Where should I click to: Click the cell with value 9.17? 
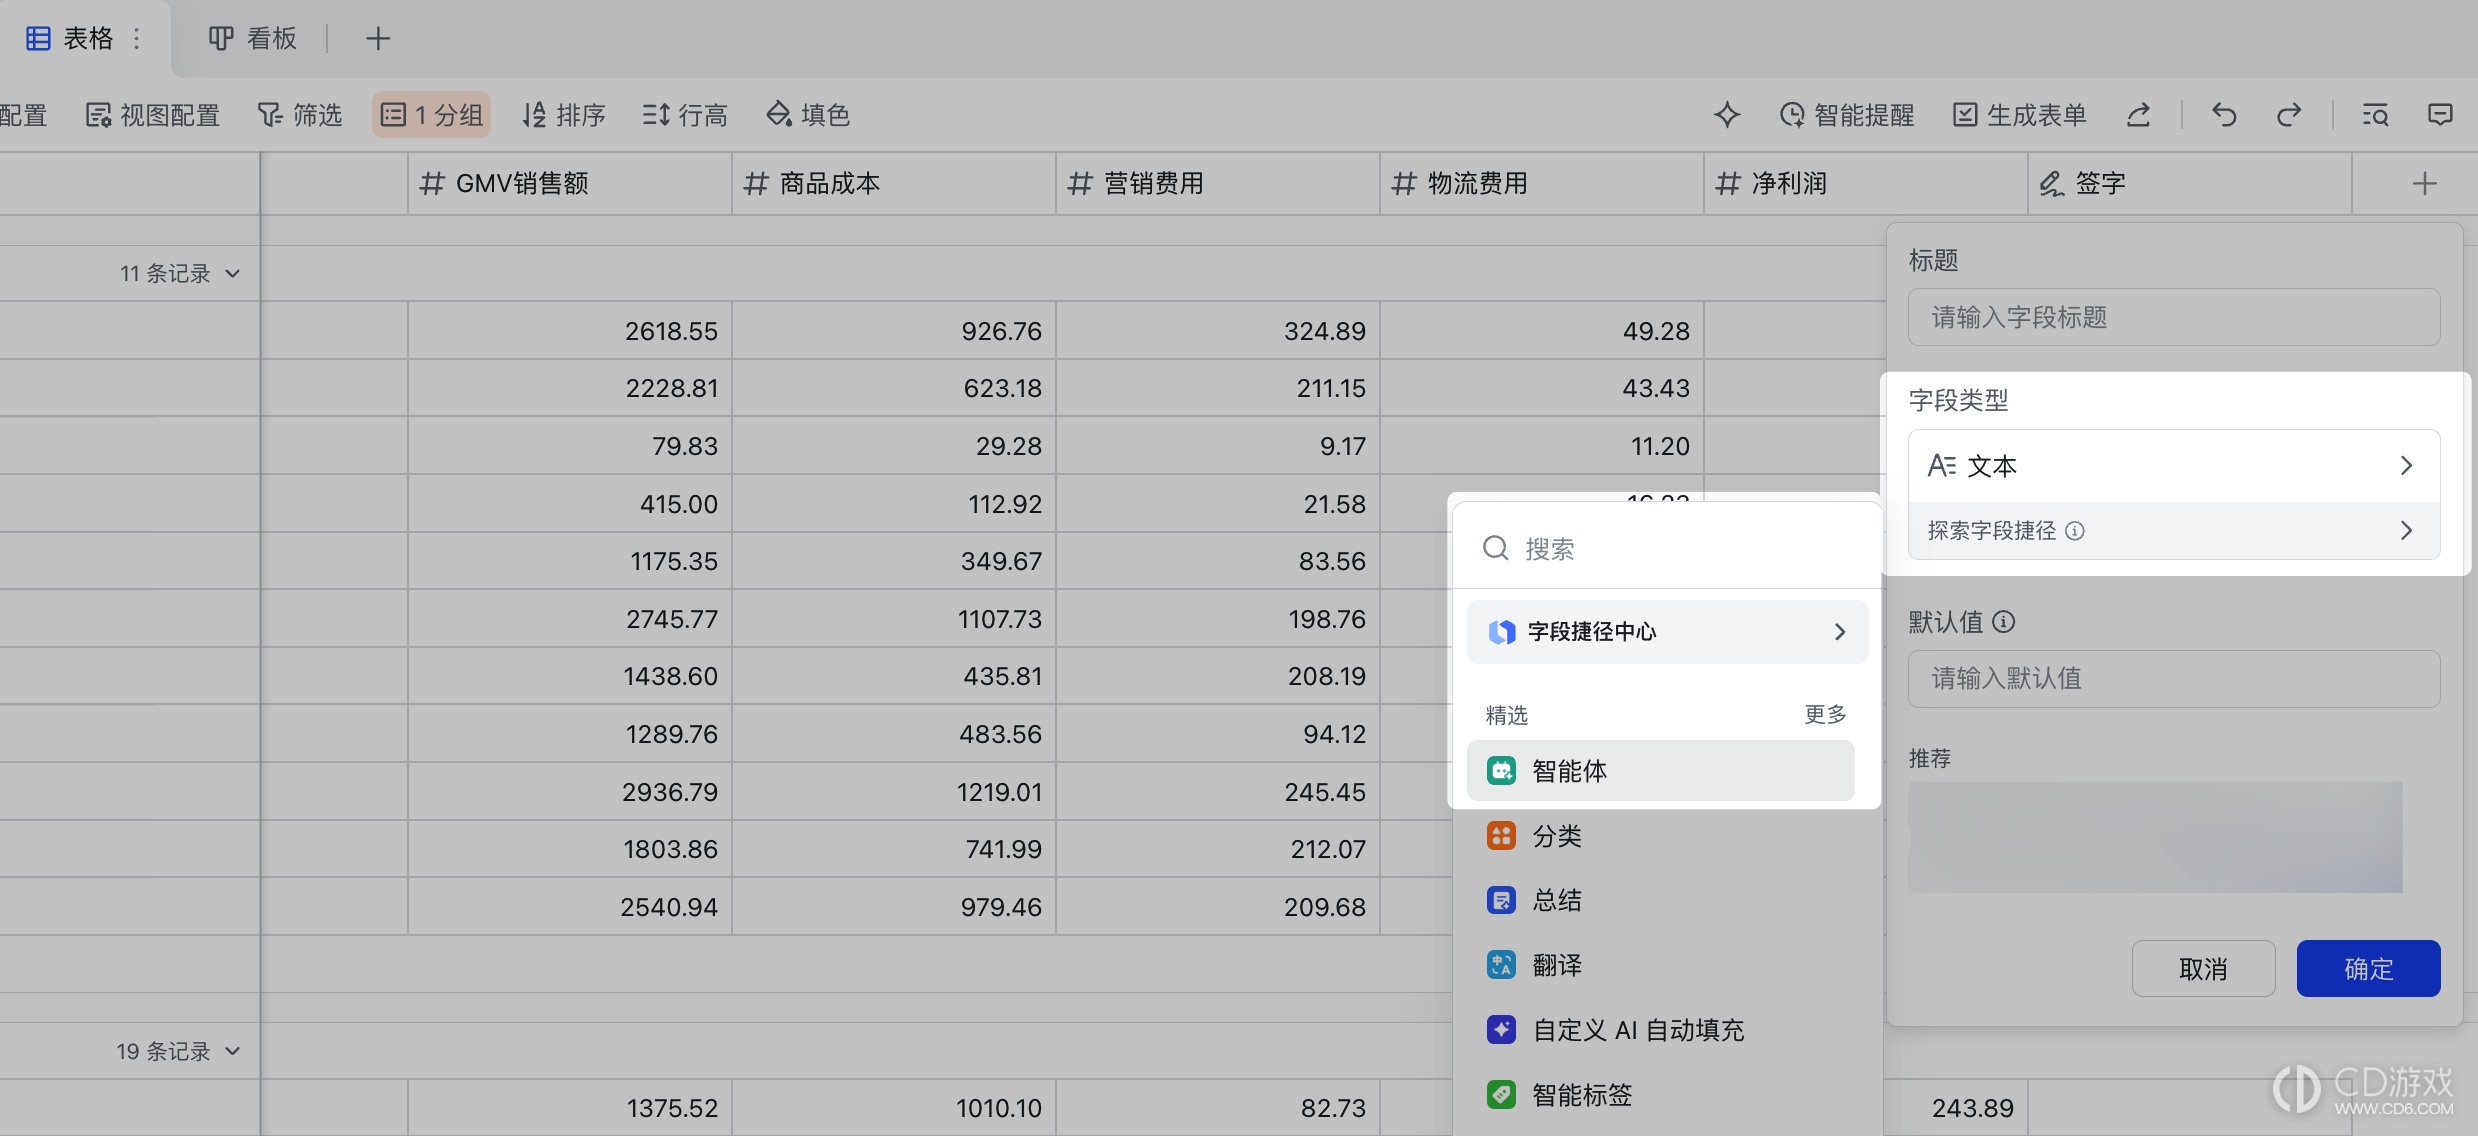click(1218, 446)
